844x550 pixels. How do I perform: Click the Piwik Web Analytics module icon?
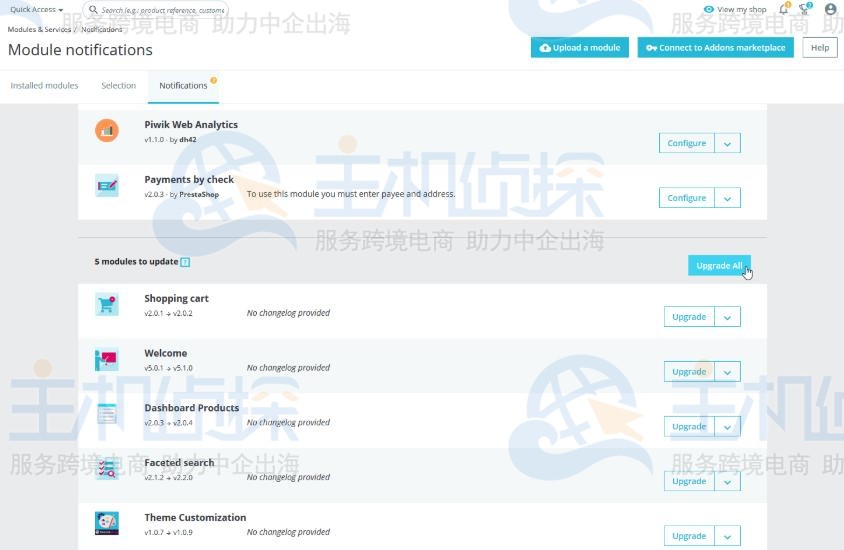pyautogui.click(x=107, y=131)
